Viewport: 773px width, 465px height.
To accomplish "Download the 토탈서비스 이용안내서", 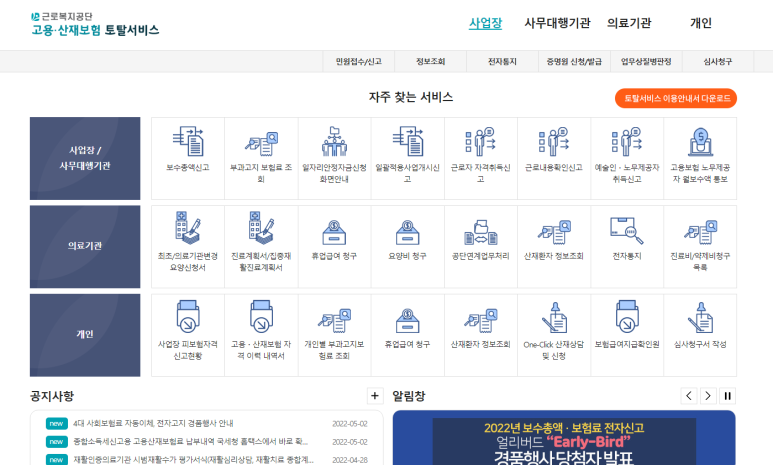I will pos(676,98).
